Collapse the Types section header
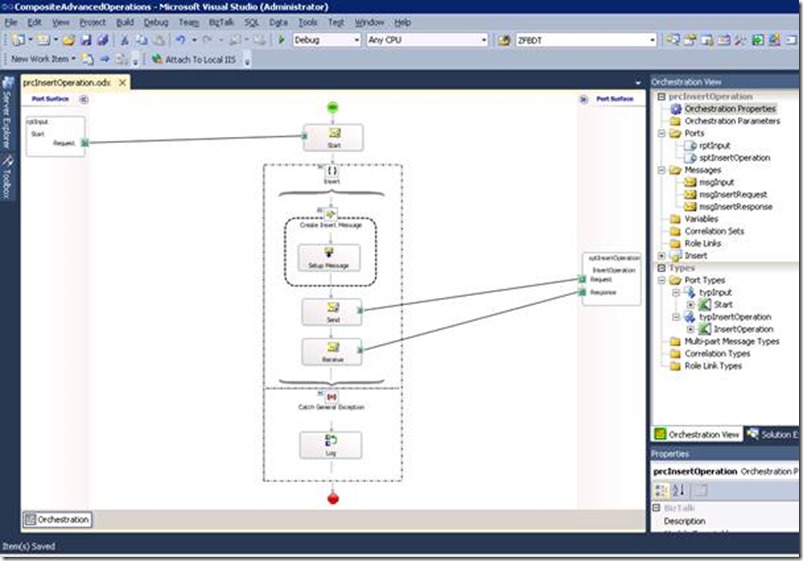 (661, 268)
